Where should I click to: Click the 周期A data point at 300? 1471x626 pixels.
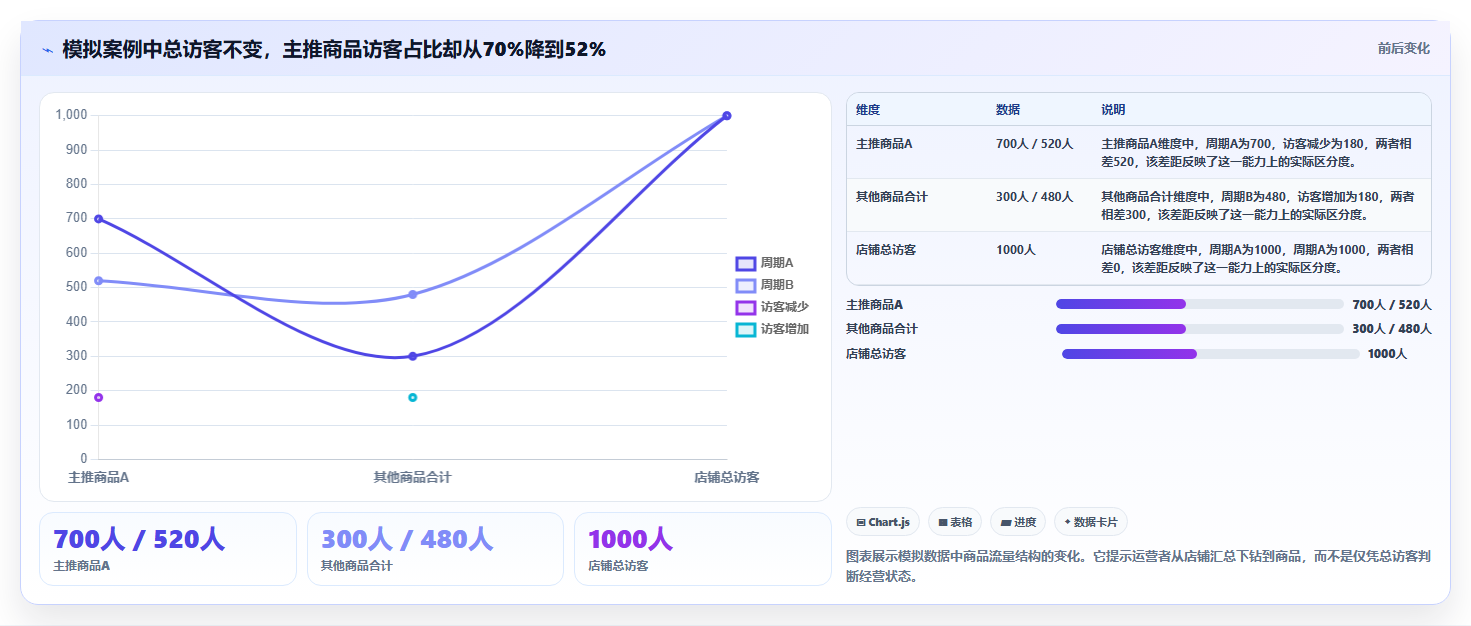412,356
